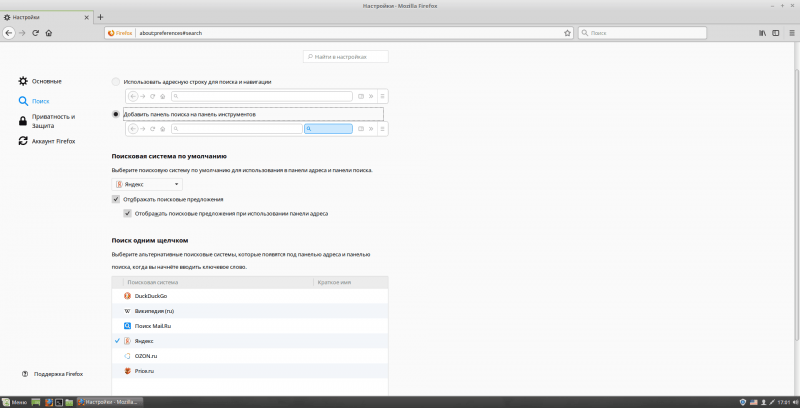This screenshot has height=408, width=800.
Task: Bookmark this page with the star icon
Action: tap(567, 33)
